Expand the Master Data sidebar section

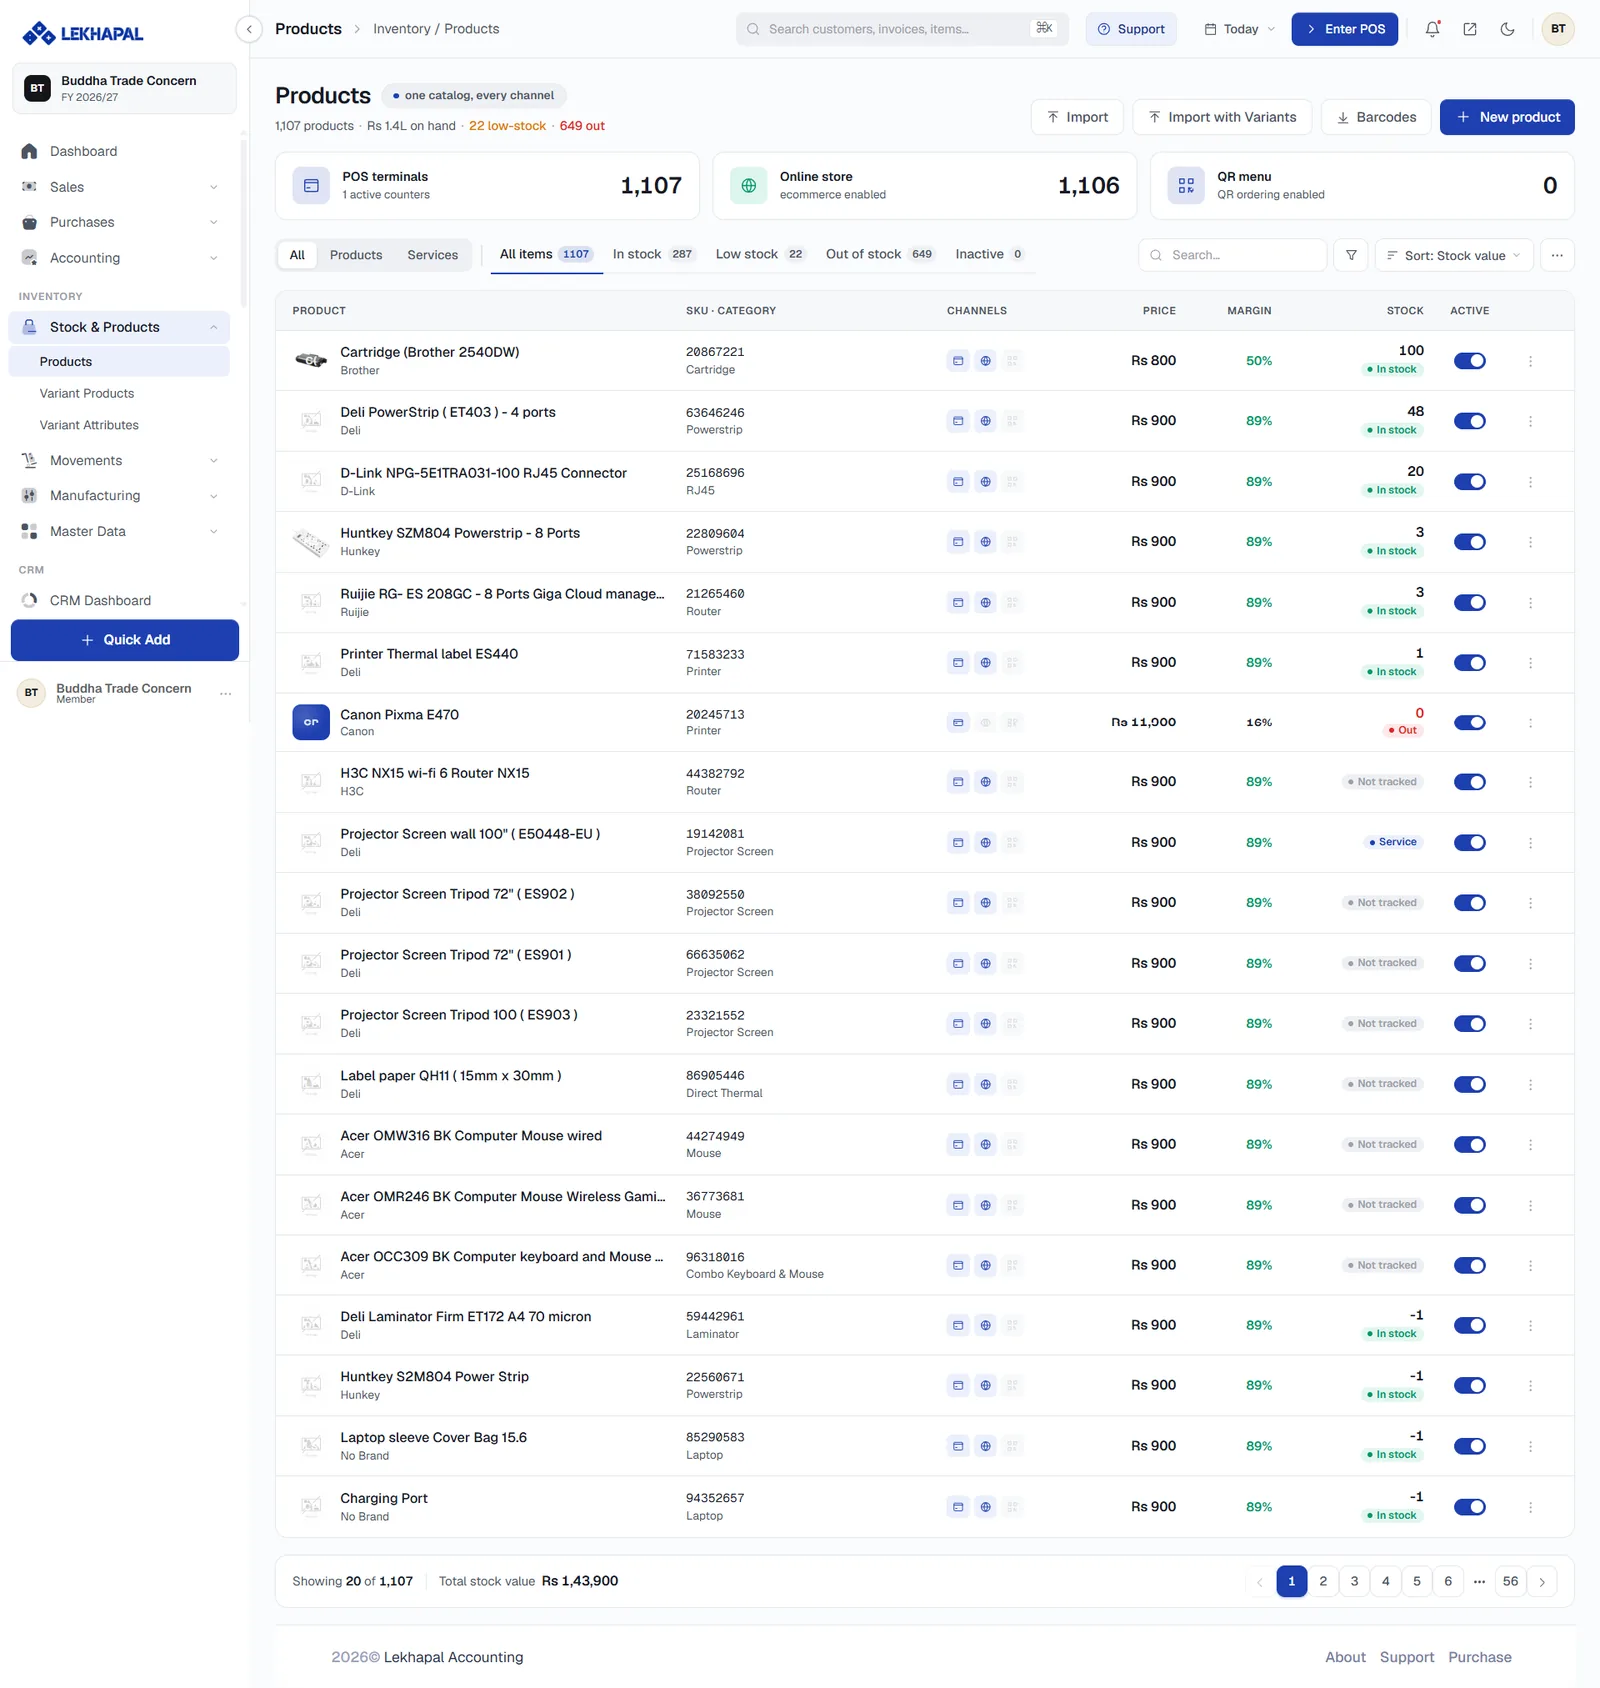(x=120, y=532)
